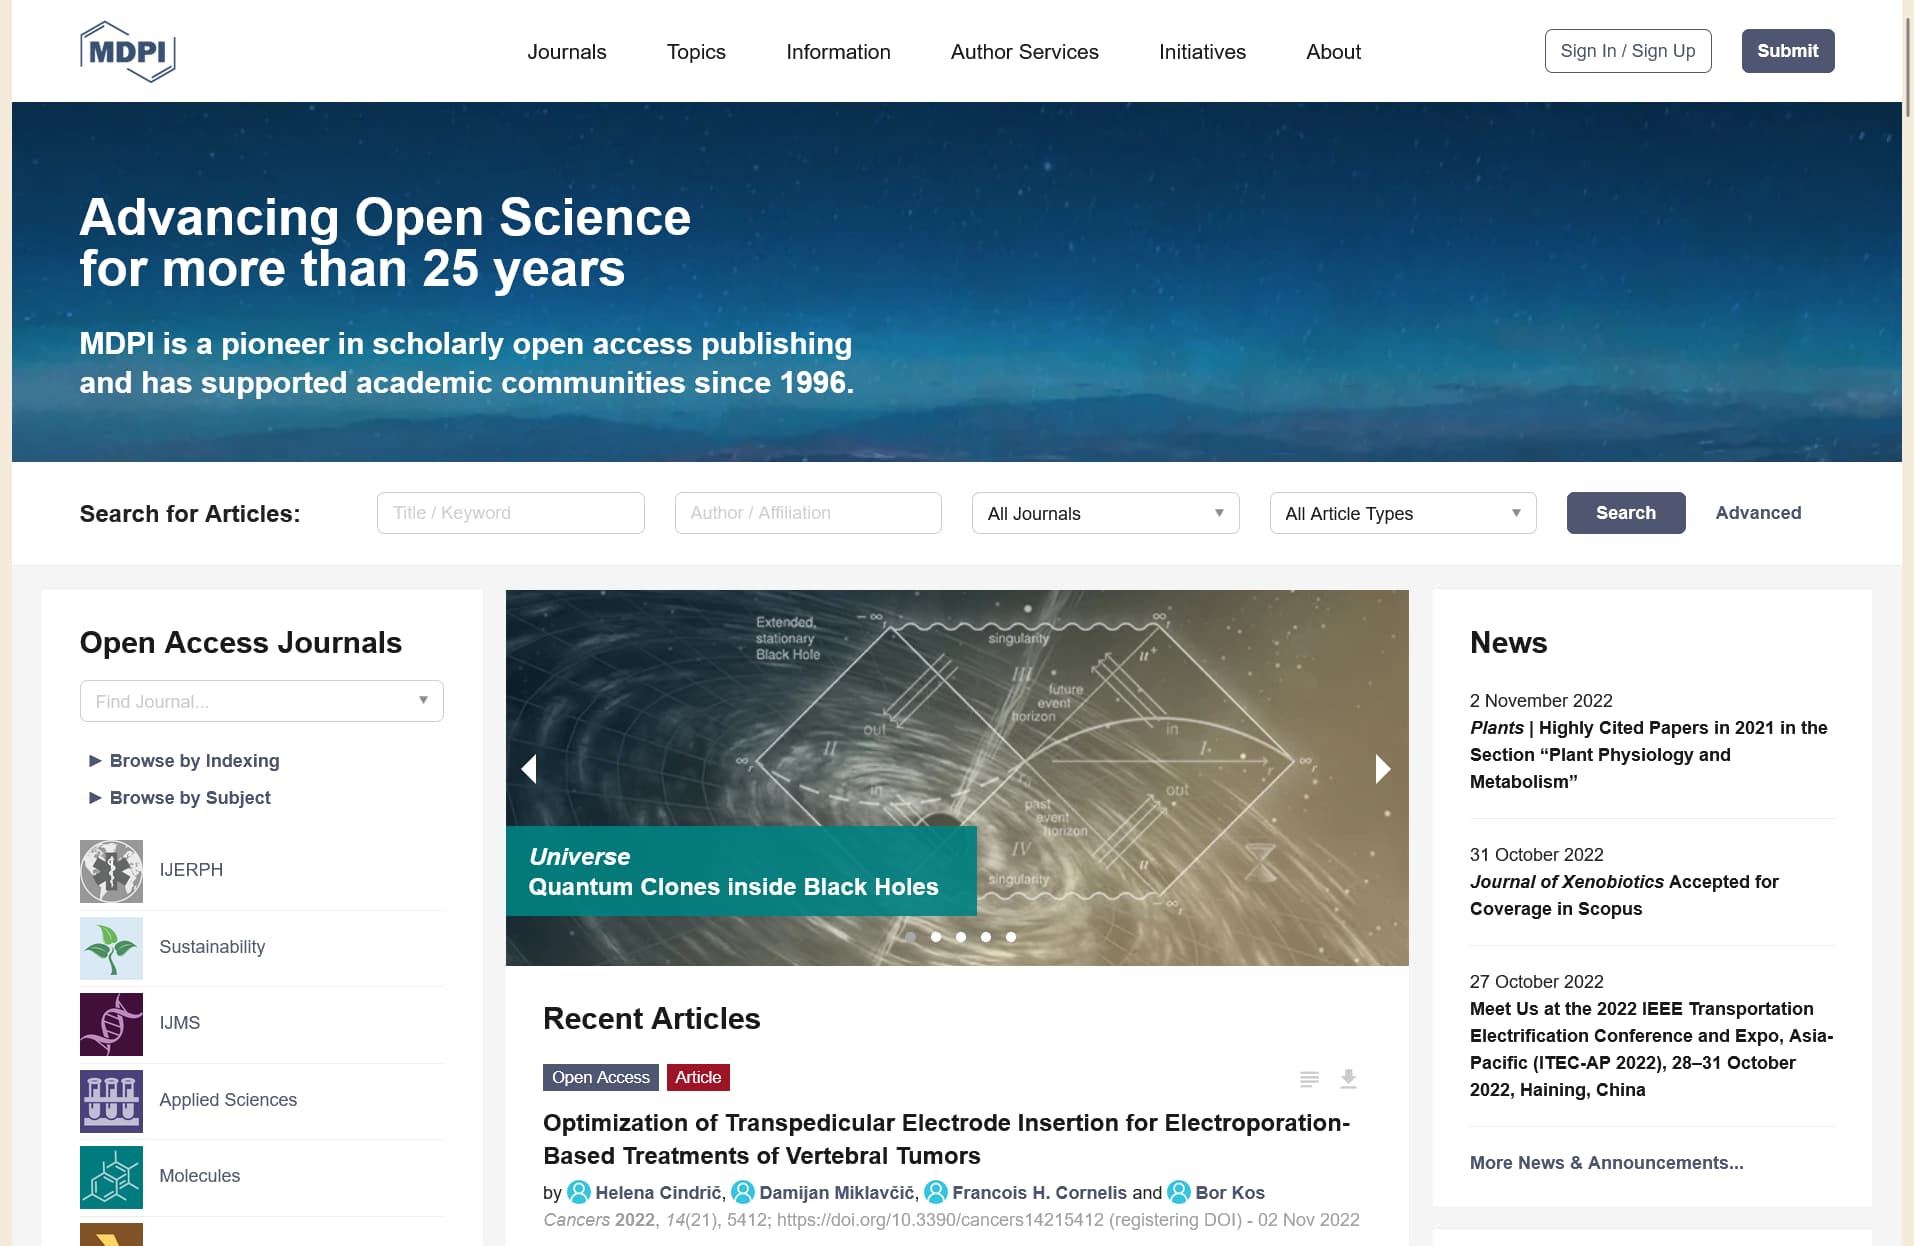The width and height of the screenshot is (1914, 1246).
Task: Open the All Article Types dropdown
Action: click(x=1402, y=513)
